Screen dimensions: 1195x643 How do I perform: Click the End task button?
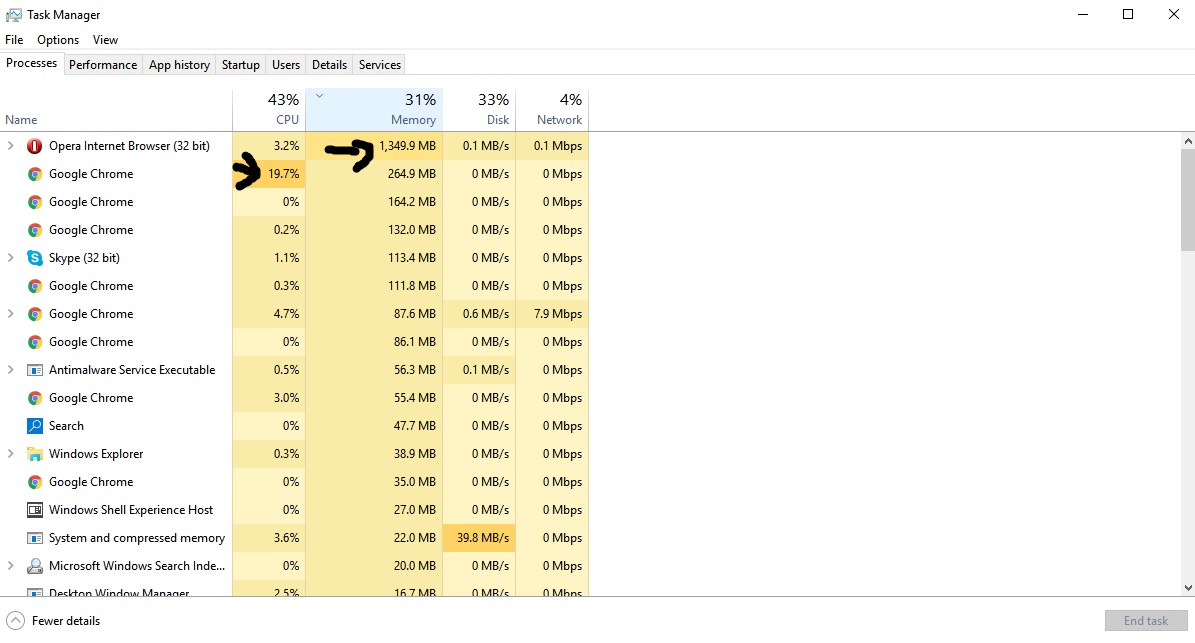1145,621
